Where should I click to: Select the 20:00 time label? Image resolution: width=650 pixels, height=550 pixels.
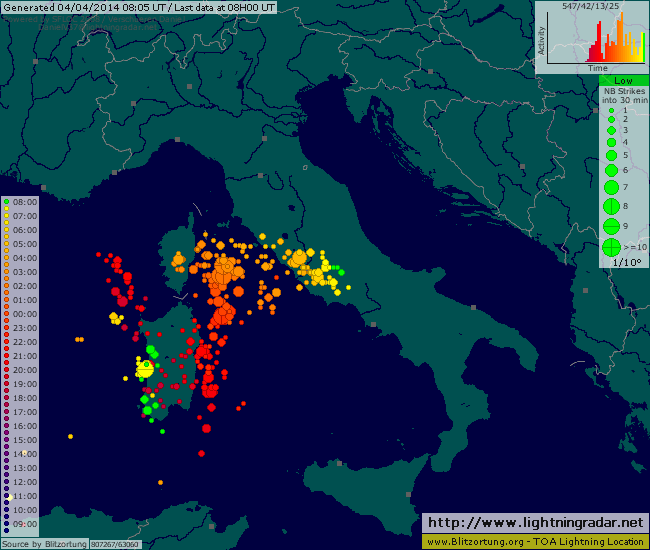[x=25, y=370]
